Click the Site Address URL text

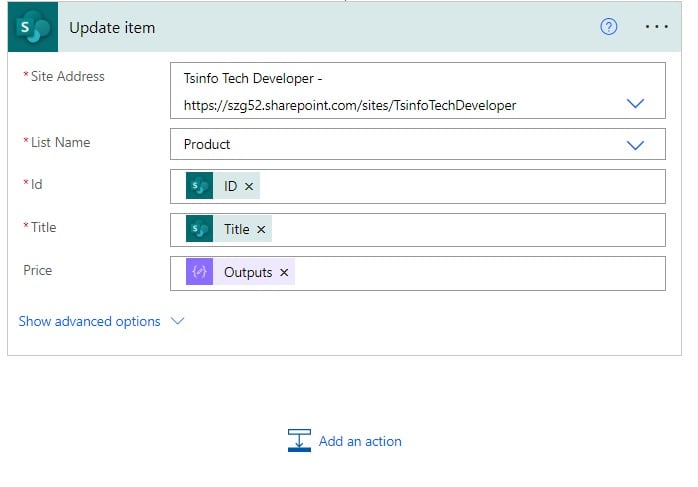350,106
